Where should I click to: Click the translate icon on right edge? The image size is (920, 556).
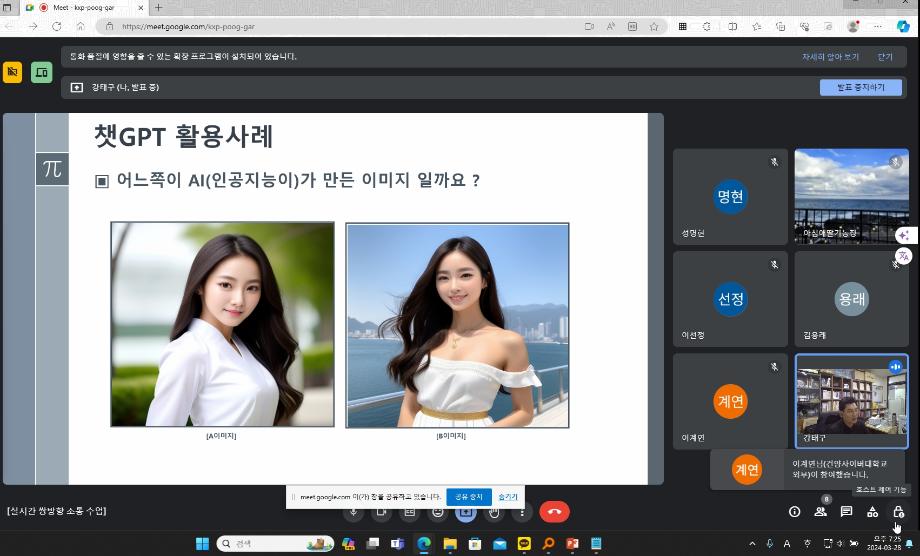pyautogui.click(x=904, y=256)
